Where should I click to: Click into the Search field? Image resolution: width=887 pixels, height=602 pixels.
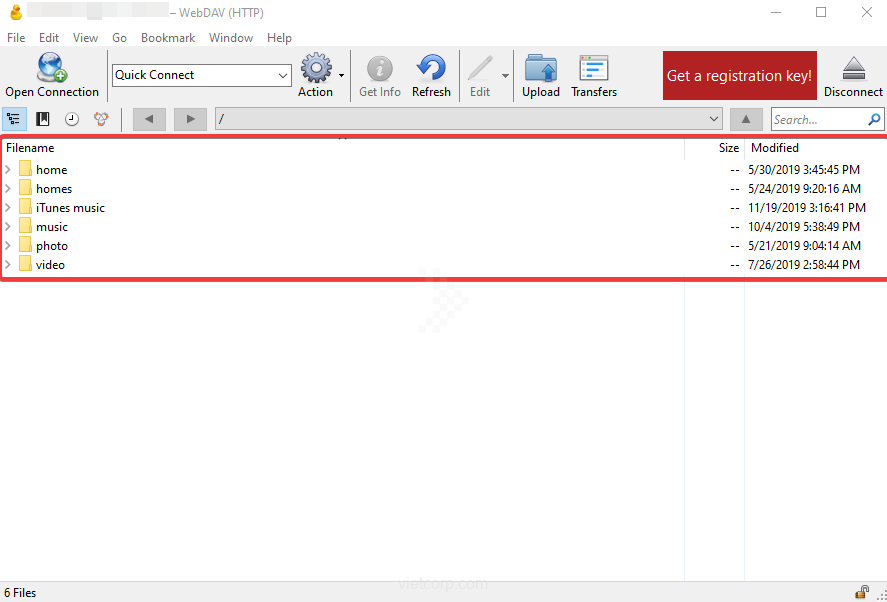pos(818,119)
